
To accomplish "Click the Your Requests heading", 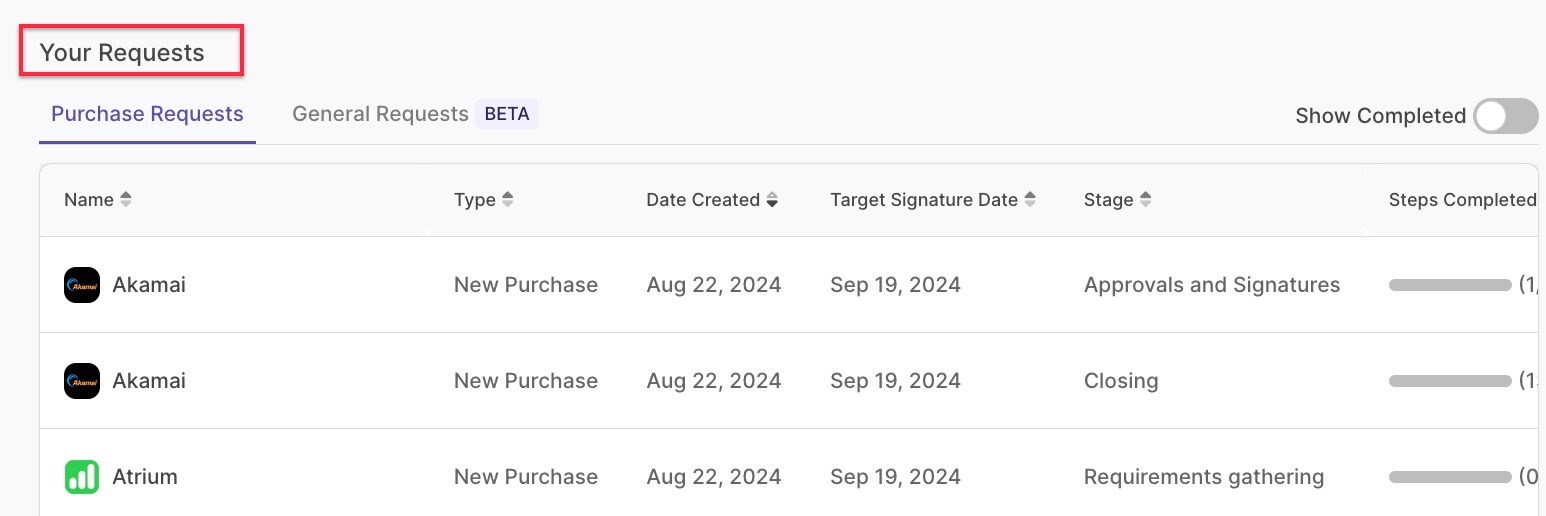I will (x=122, y=53).
